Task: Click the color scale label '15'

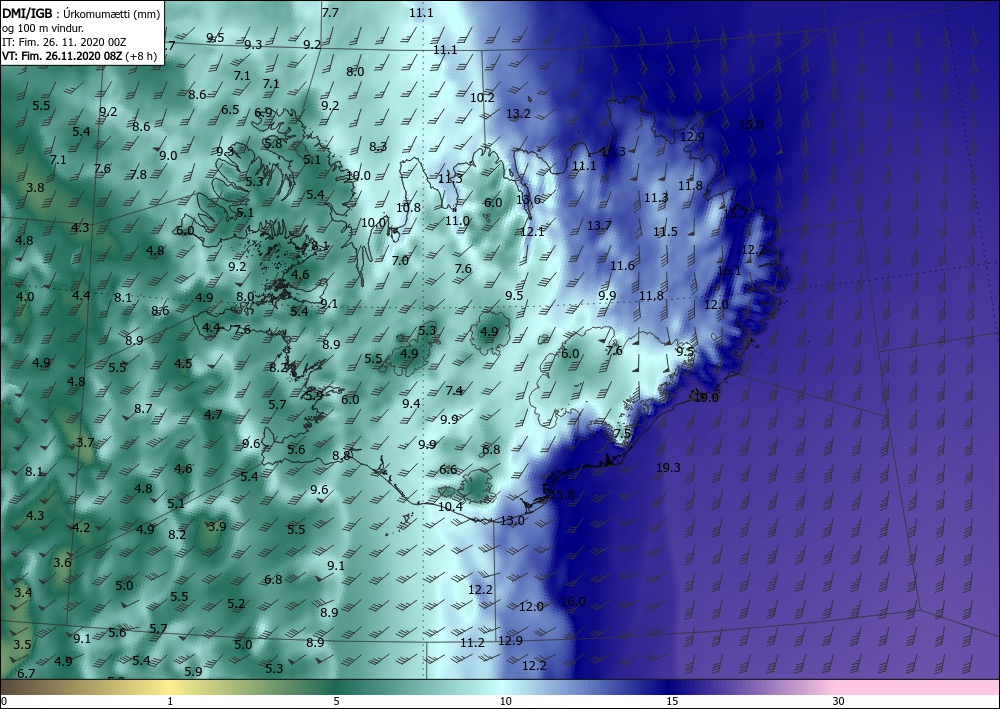Action: [x=672, y=702]
